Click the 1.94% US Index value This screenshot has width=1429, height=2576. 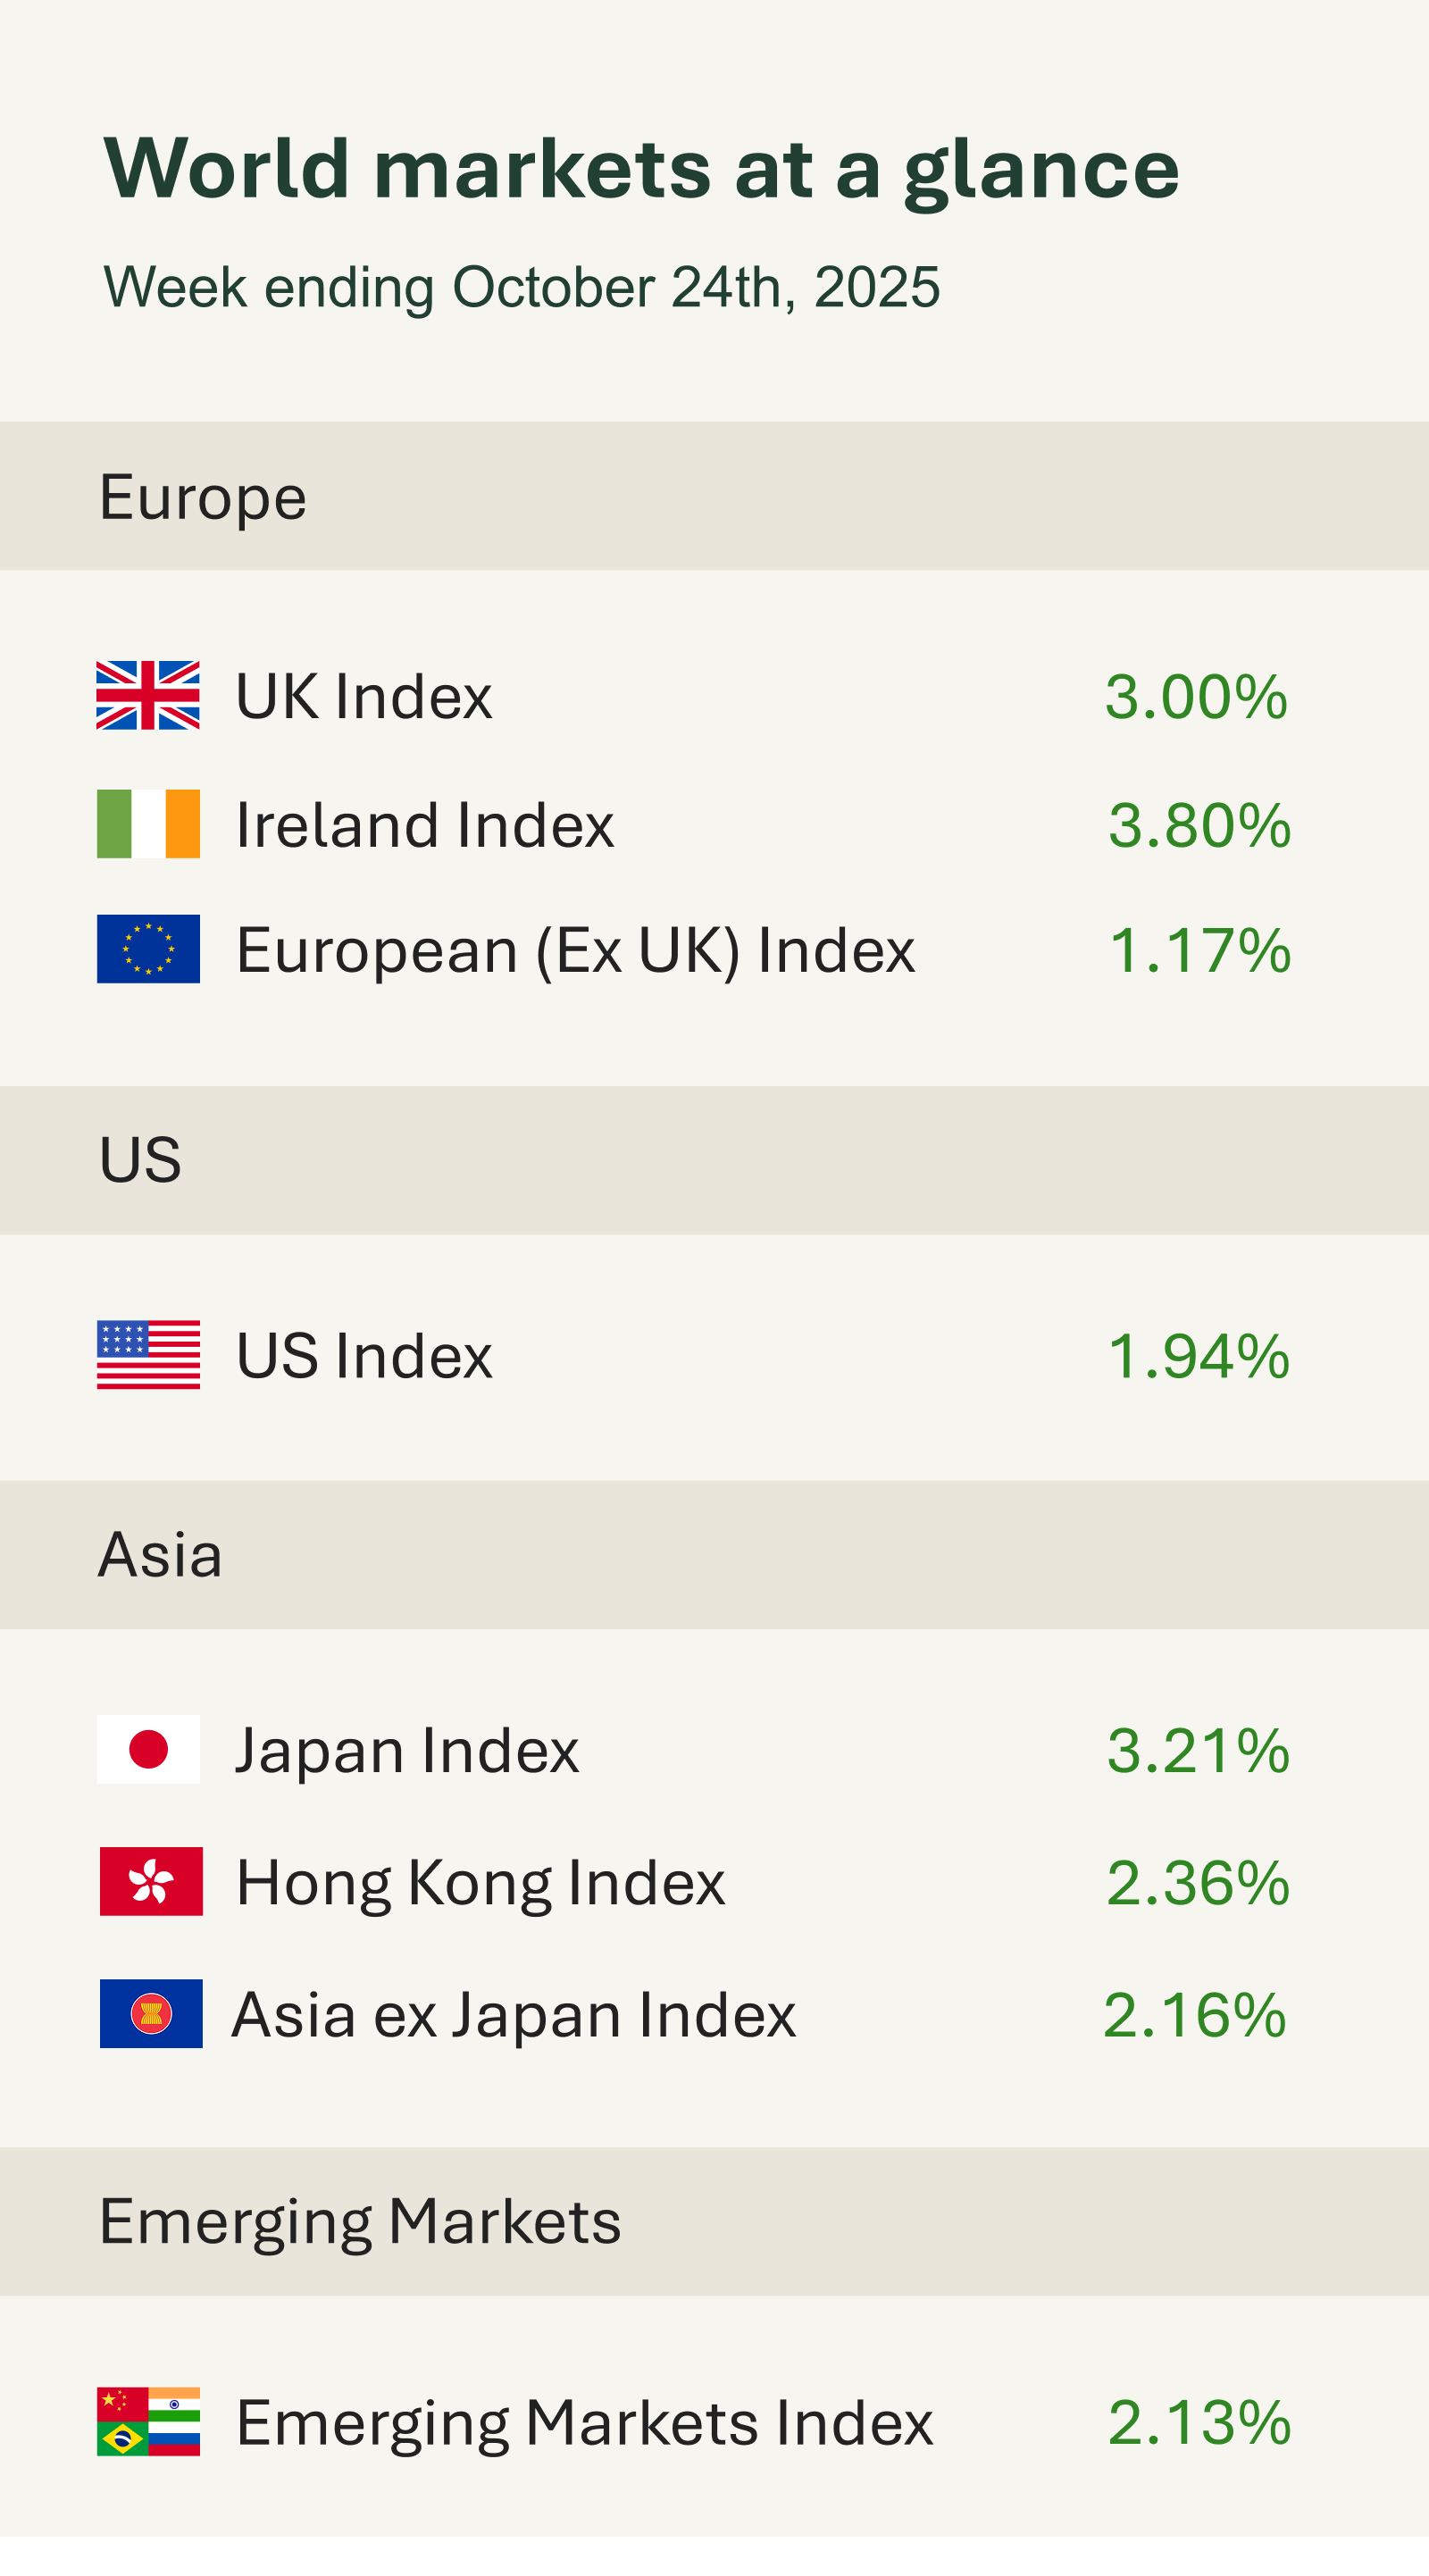pyautogui.click(x=1198, y=1356)
